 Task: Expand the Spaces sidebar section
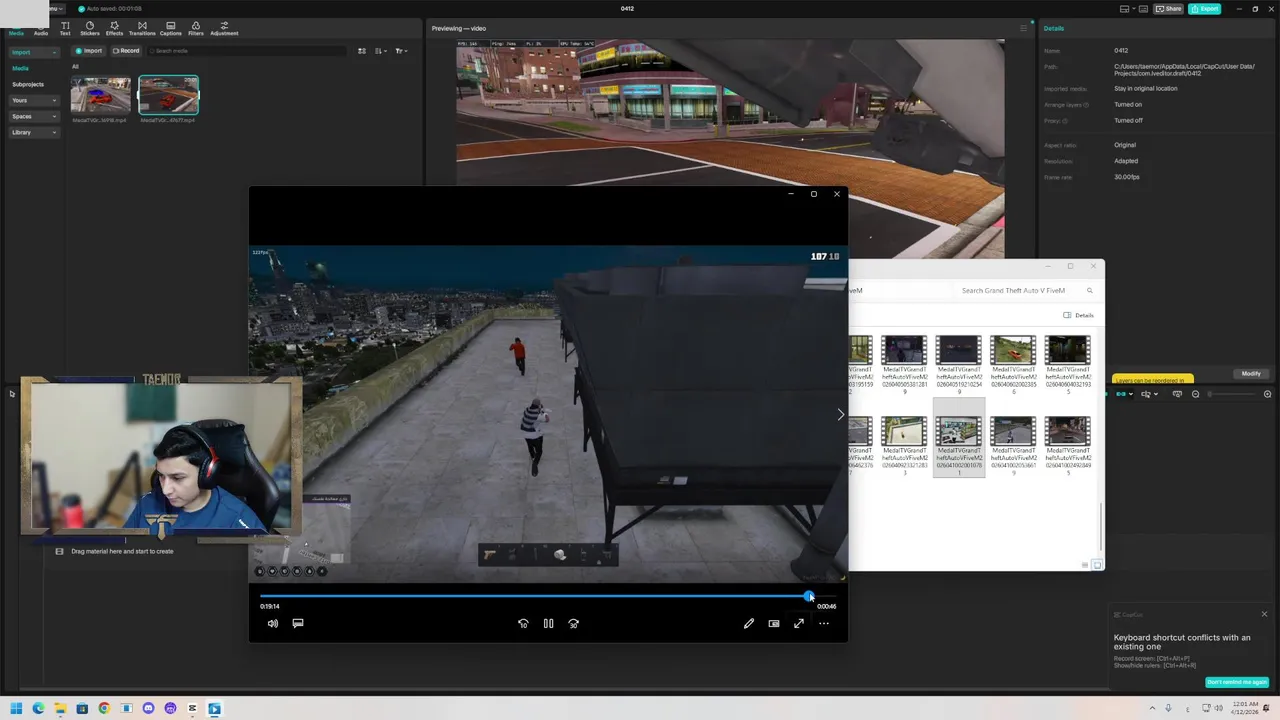point(34,116)
